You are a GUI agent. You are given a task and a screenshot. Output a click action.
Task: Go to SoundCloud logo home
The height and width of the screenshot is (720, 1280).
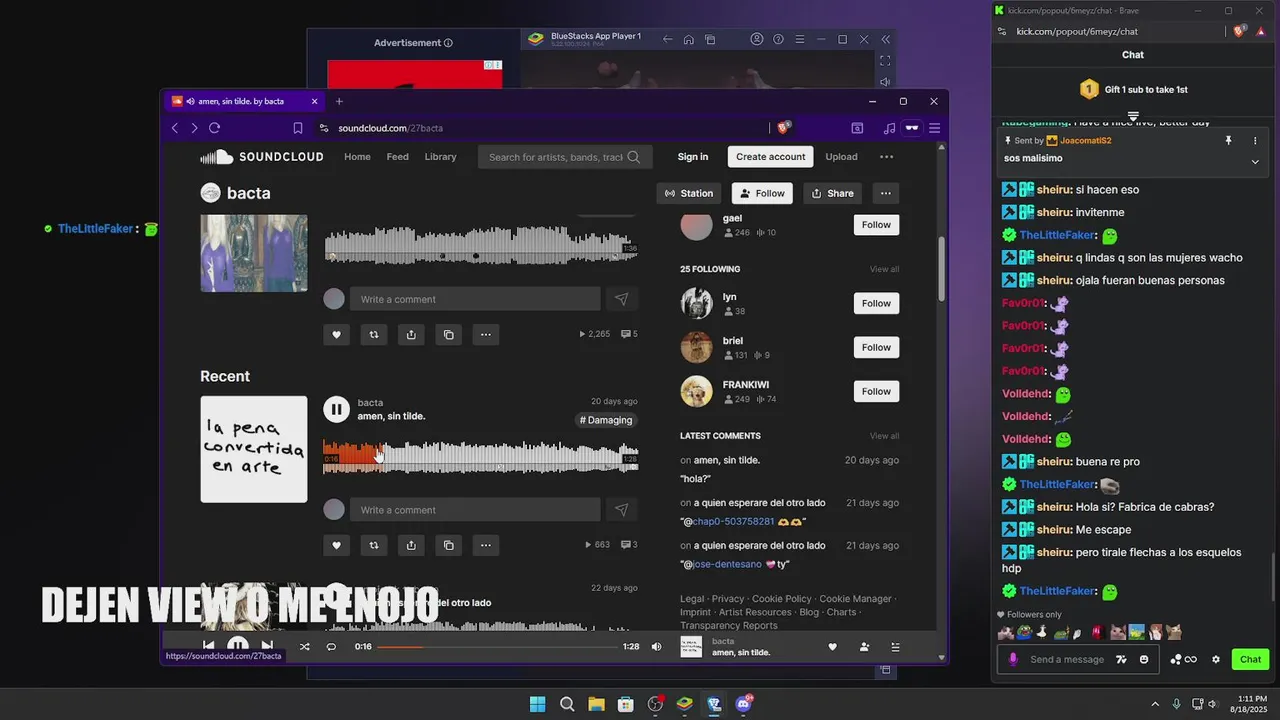tap(262, 157)
